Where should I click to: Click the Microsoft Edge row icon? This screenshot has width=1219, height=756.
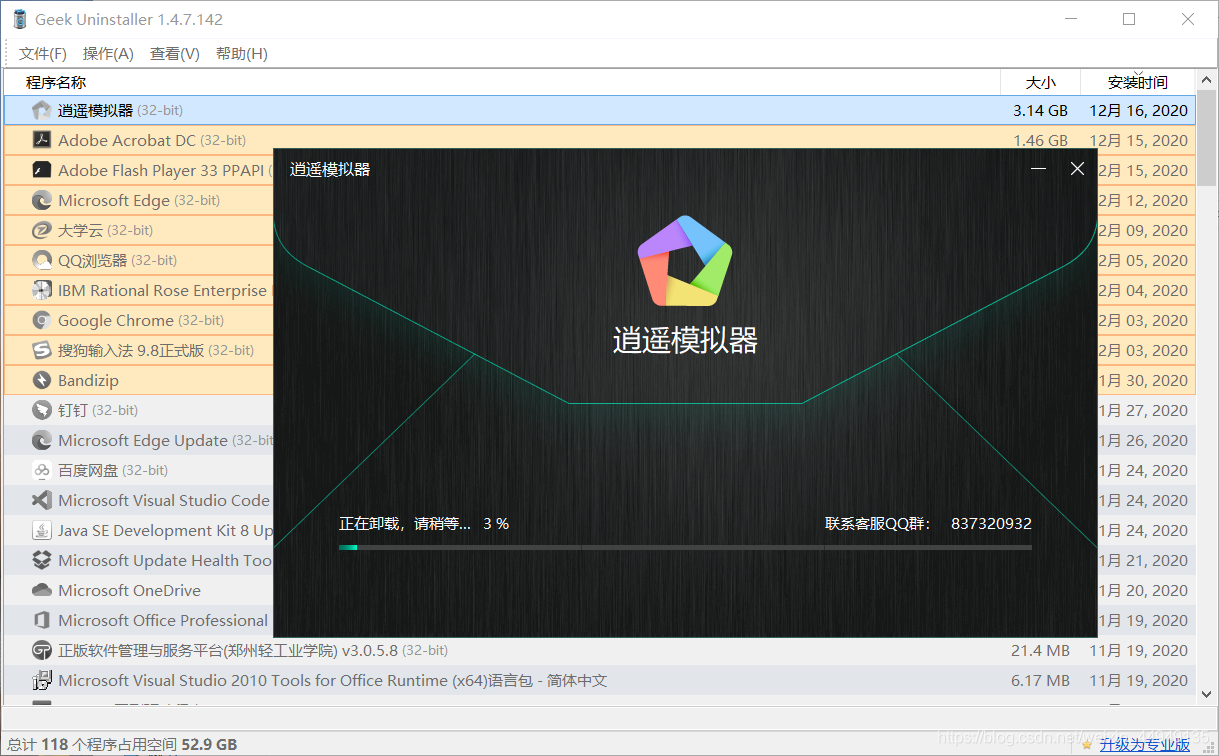(x=41, y=200)
